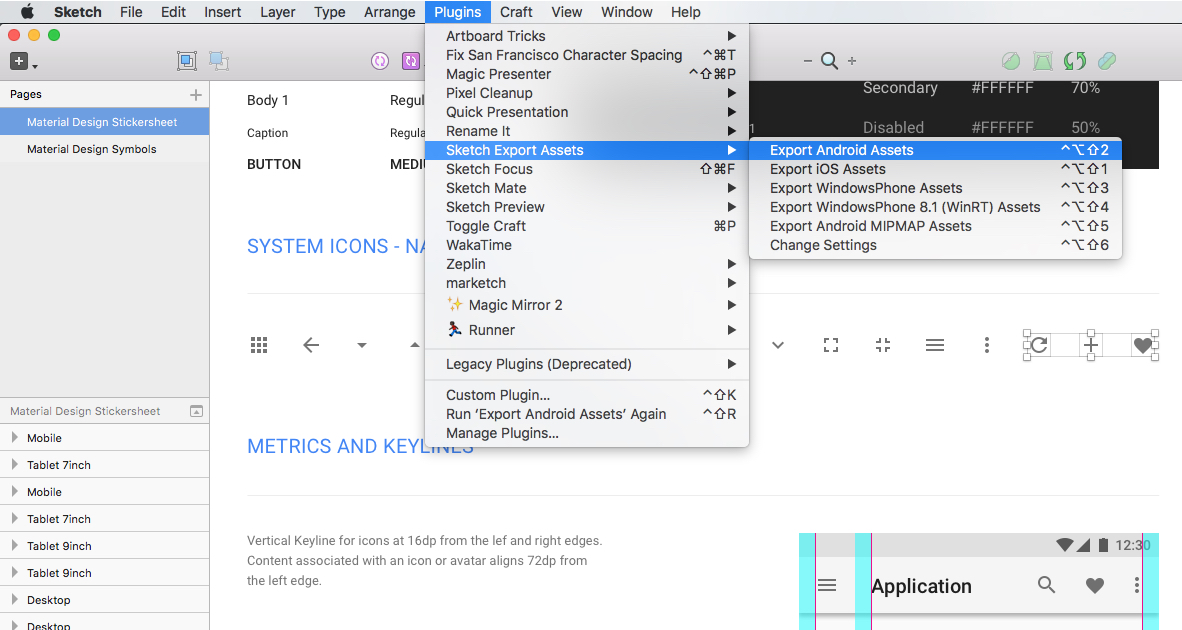Screen dimensions: 1182x630
Task: Open the Insert button dropdown arrow
Action: 35,66
